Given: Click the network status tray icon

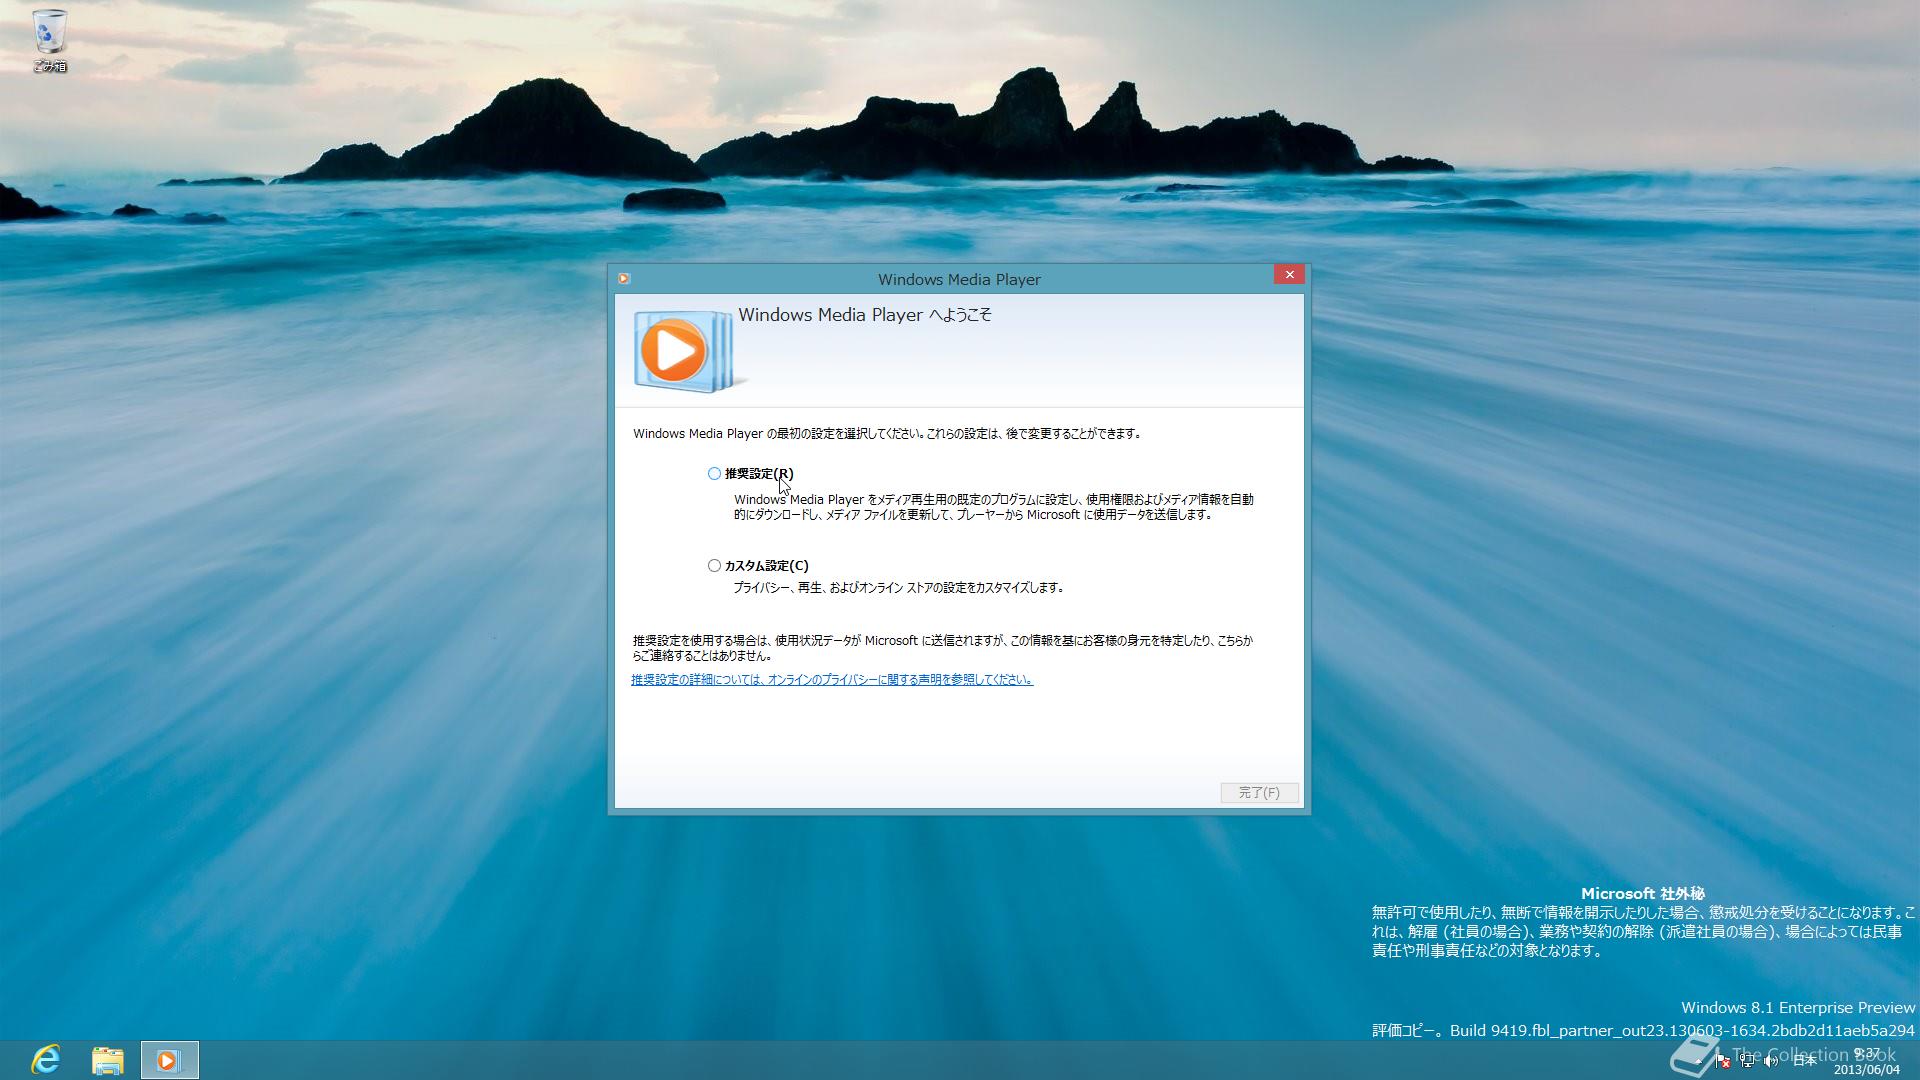Looking at the screenshot, I should pos(1747,1061).
